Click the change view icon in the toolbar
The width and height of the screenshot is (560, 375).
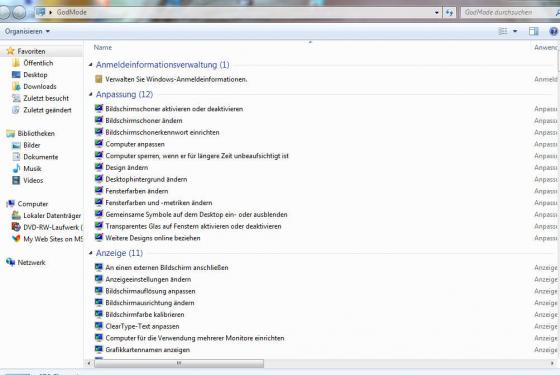(502, 31)
